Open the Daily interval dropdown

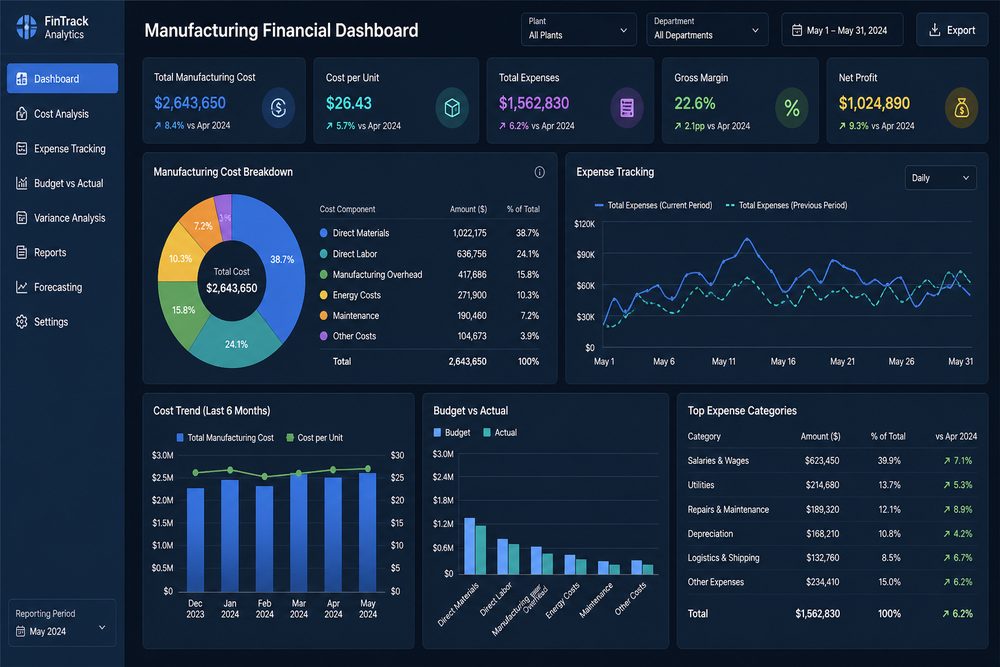[x=940, y=178]
